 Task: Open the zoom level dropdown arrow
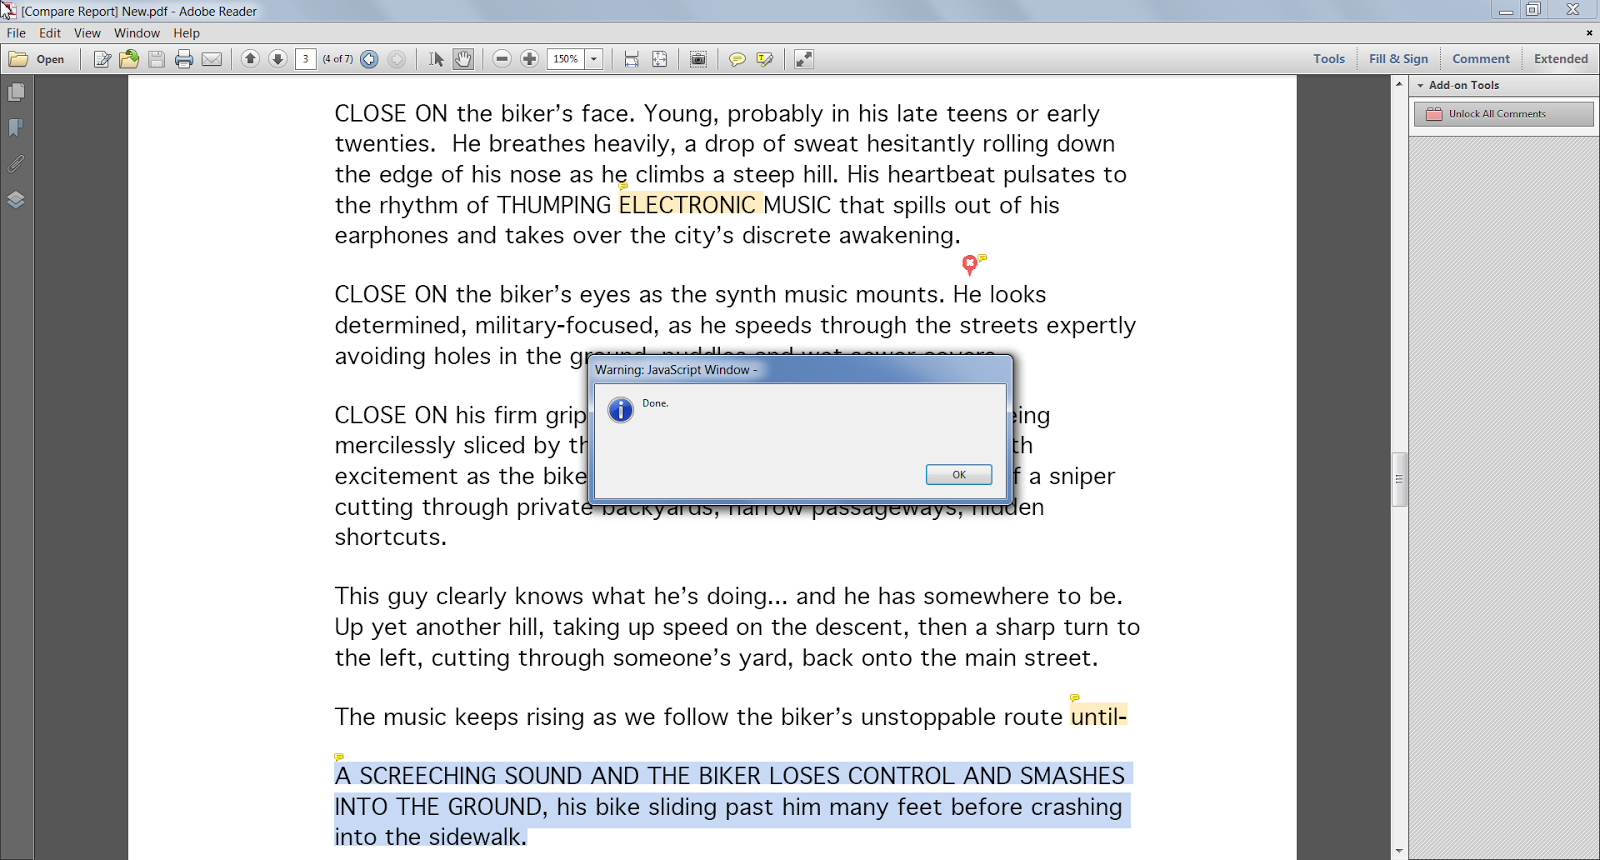point(594,59)
